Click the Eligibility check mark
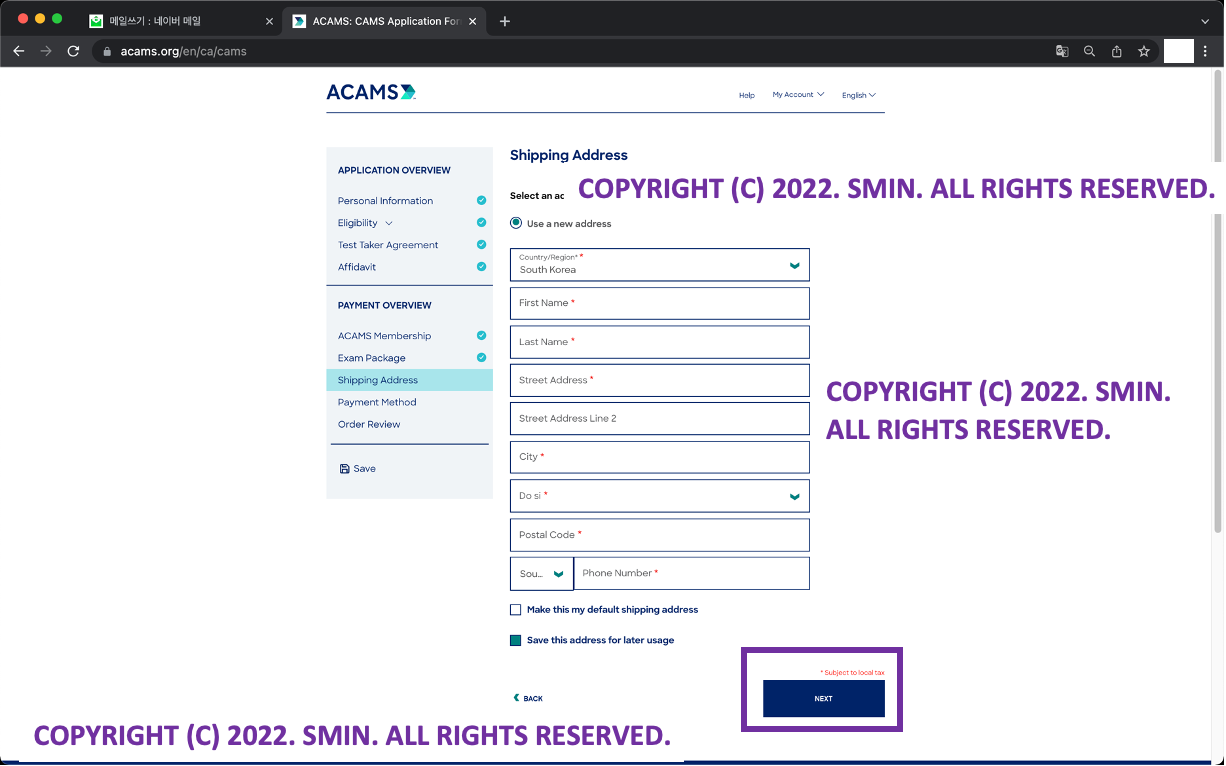This screenshot has width=1226, height=766. tap(481, 223)
